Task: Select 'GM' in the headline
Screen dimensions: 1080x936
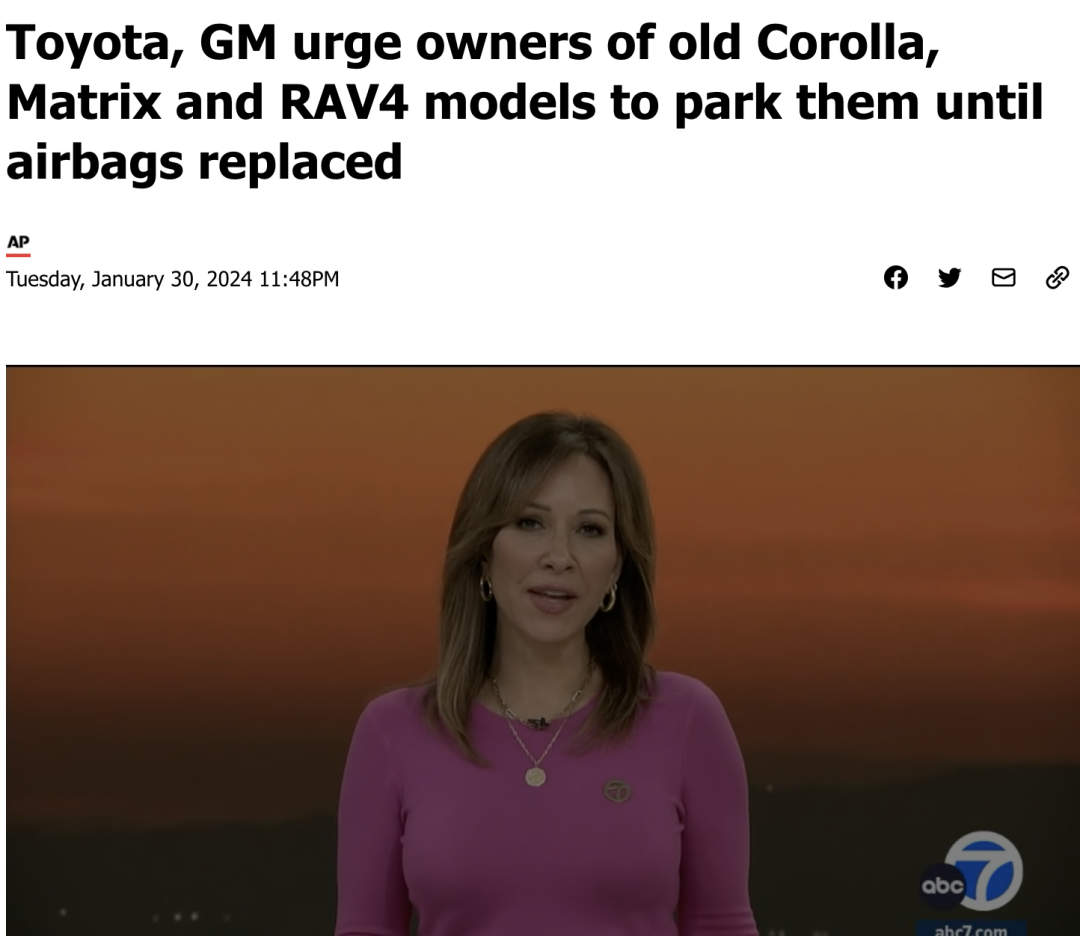Action: click(x=238, y=43)
